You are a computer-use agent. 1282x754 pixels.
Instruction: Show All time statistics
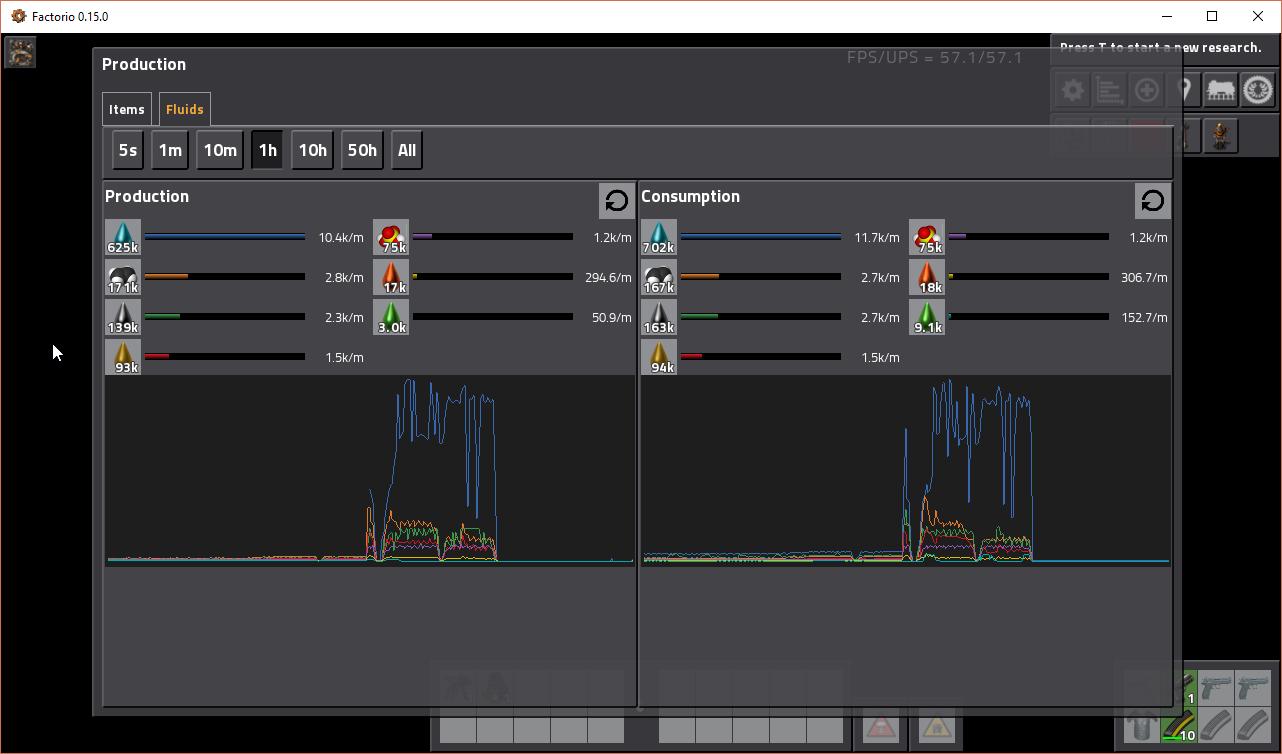pyautogui.click(x=407, y=150)
